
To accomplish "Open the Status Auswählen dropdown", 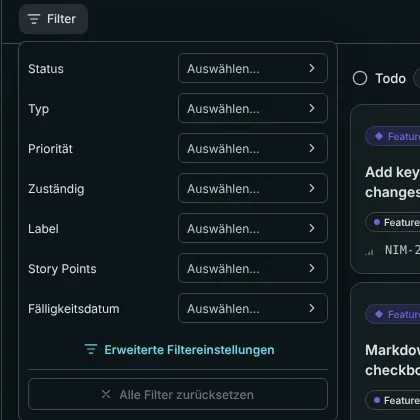I will coord(253,68).
